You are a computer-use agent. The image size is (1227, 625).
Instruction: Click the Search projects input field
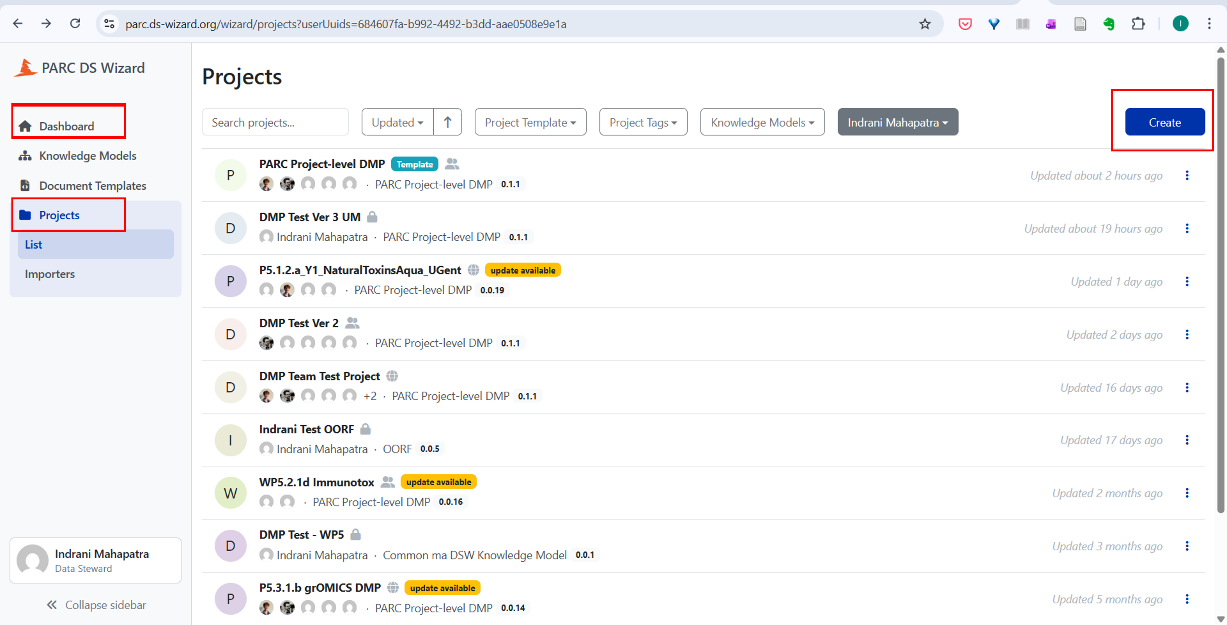(x=275, y=122)
